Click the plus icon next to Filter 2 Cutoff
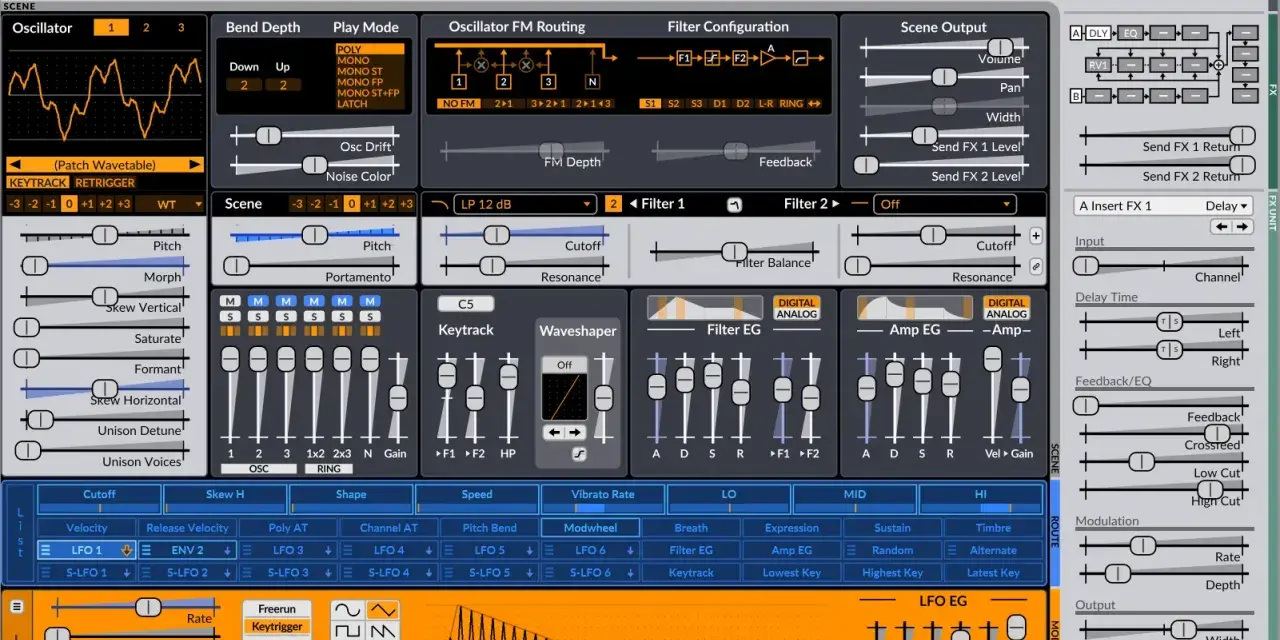 click(1036, 236)
